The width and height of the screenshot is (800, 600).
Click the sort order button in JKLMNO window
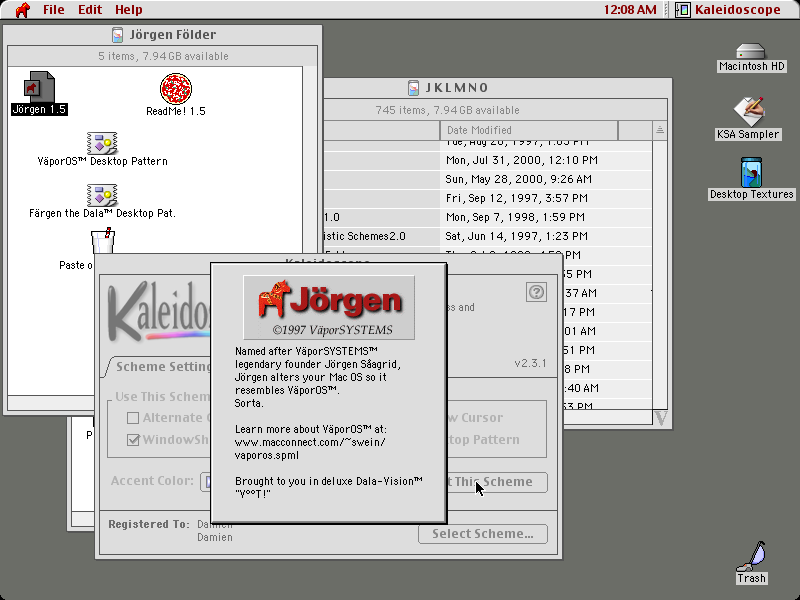point(660,130)
